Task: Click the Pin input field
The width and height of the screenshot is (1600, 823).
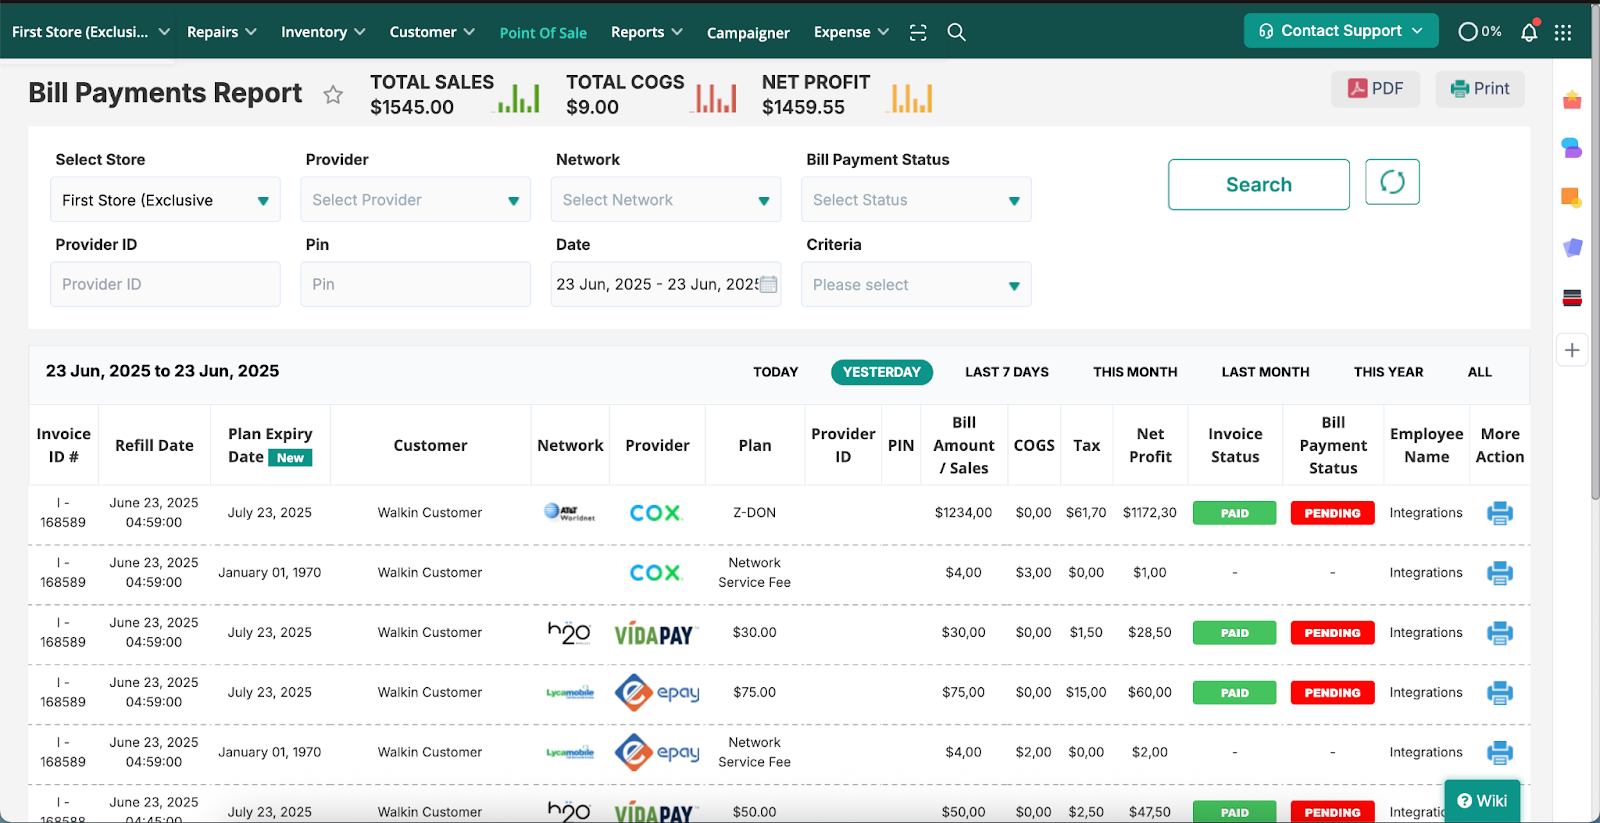Action: click(x=415, y=285)
